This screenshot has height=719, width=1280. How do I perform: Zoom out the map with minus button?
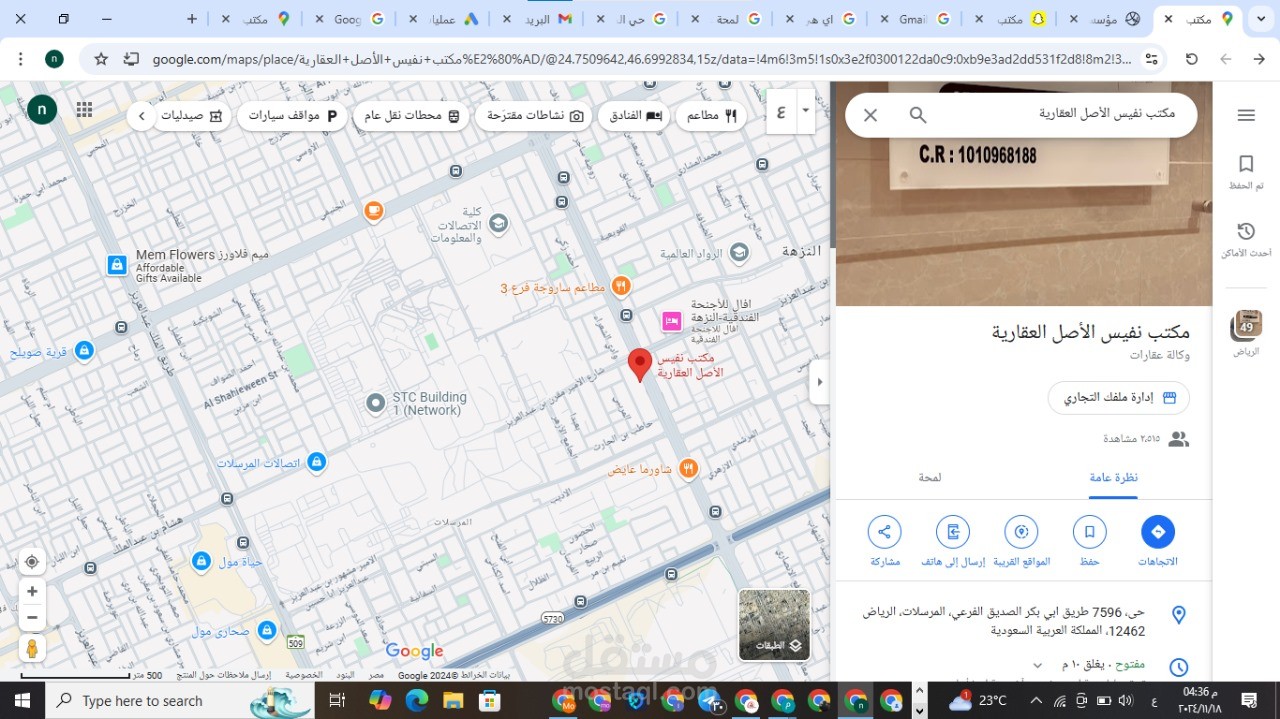(32, 617)
